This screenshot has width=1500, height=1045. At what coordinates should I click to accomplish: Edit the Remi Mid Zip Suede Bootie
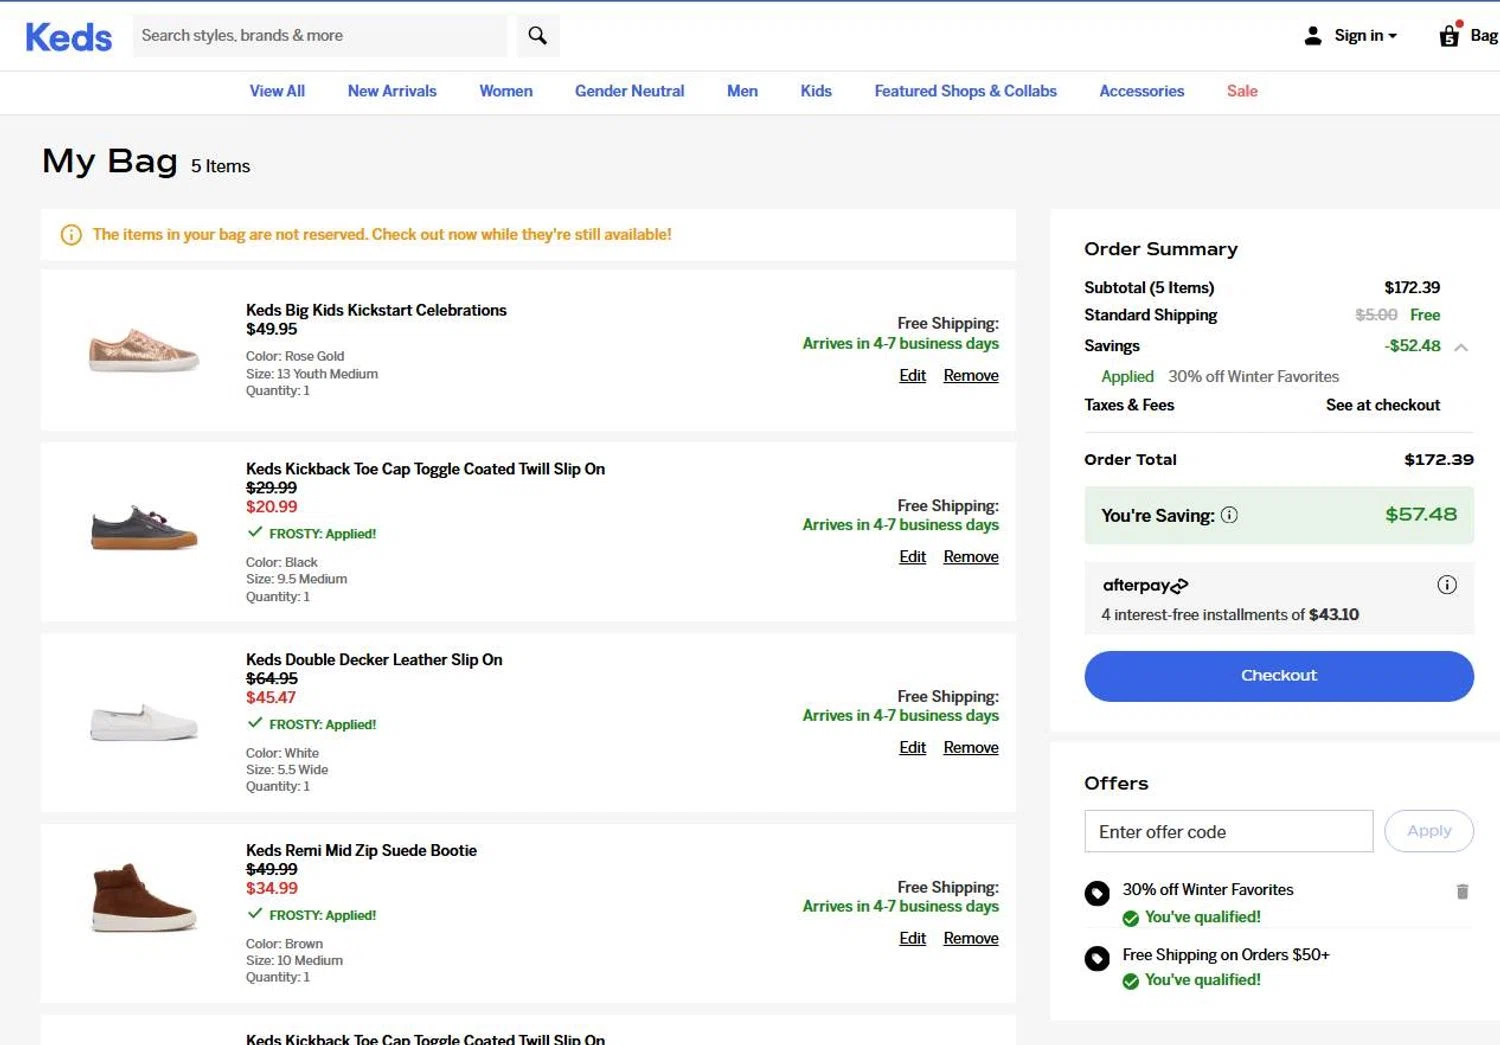(x=912, y=939)
